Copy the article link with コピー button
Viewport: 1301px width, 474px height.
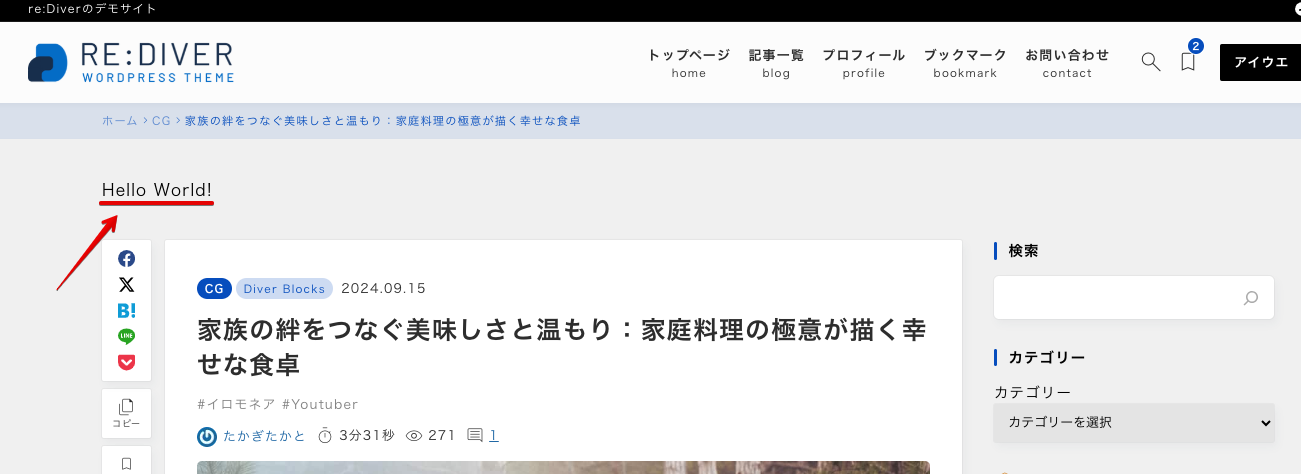pyautogui.click(x=127, y=414)
